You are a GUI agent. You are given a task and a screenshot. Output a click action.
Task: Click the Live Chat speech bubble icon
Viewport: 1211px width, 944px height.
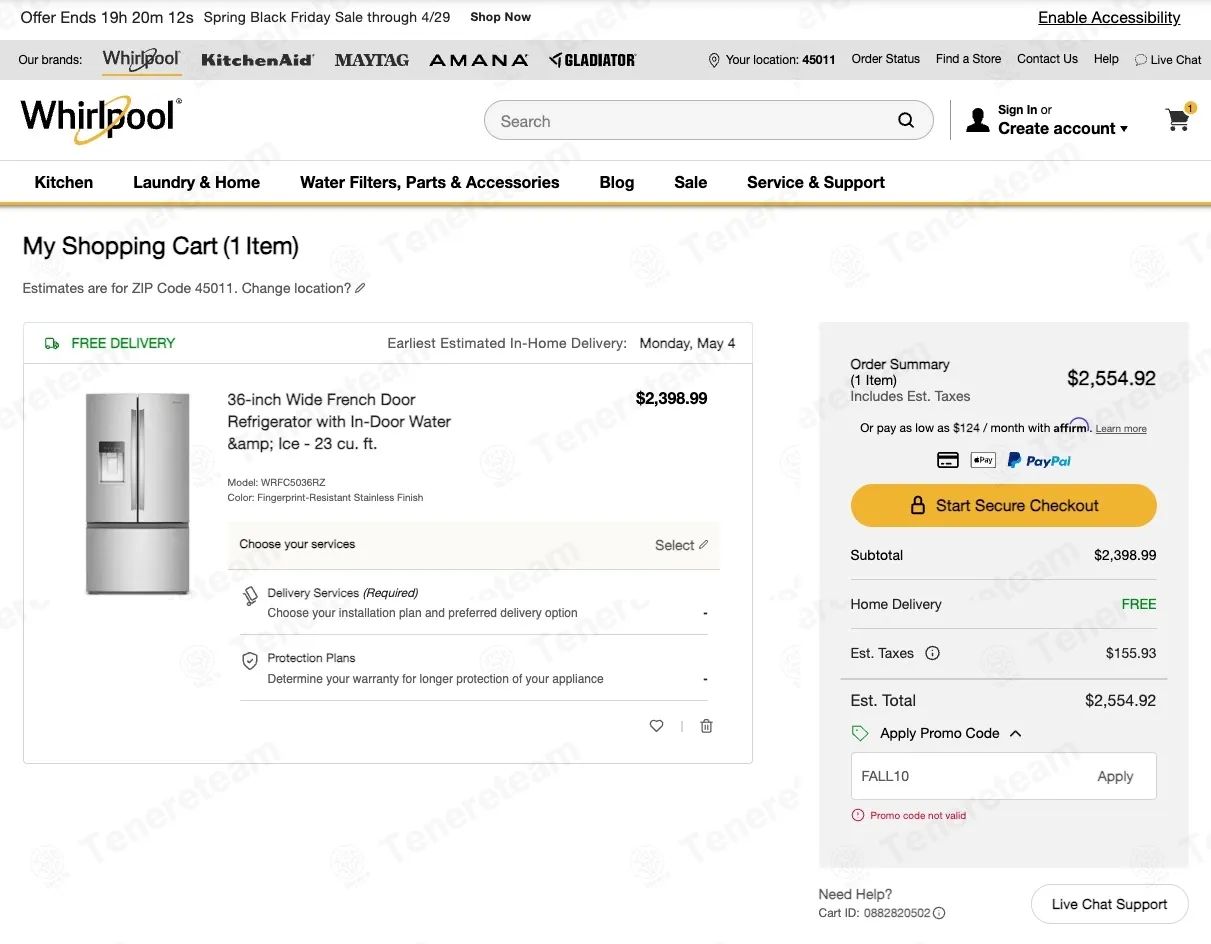(x=1141, y=60)
